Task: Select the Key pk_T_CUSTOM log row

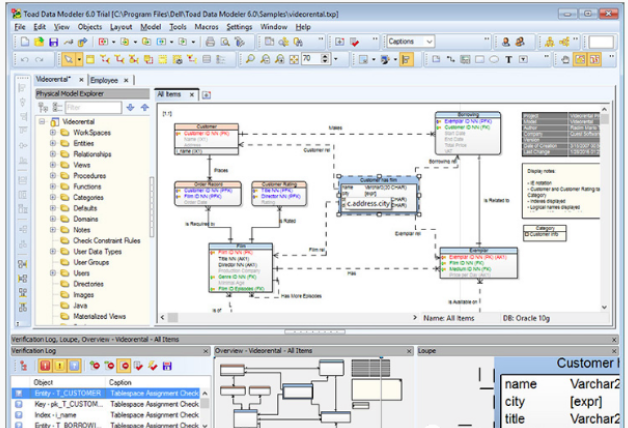Action: tap(106, 404)
